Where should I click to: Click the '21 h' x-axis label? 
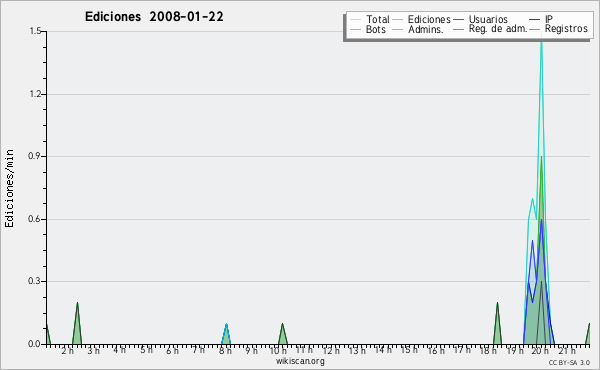tap(567, 351)
